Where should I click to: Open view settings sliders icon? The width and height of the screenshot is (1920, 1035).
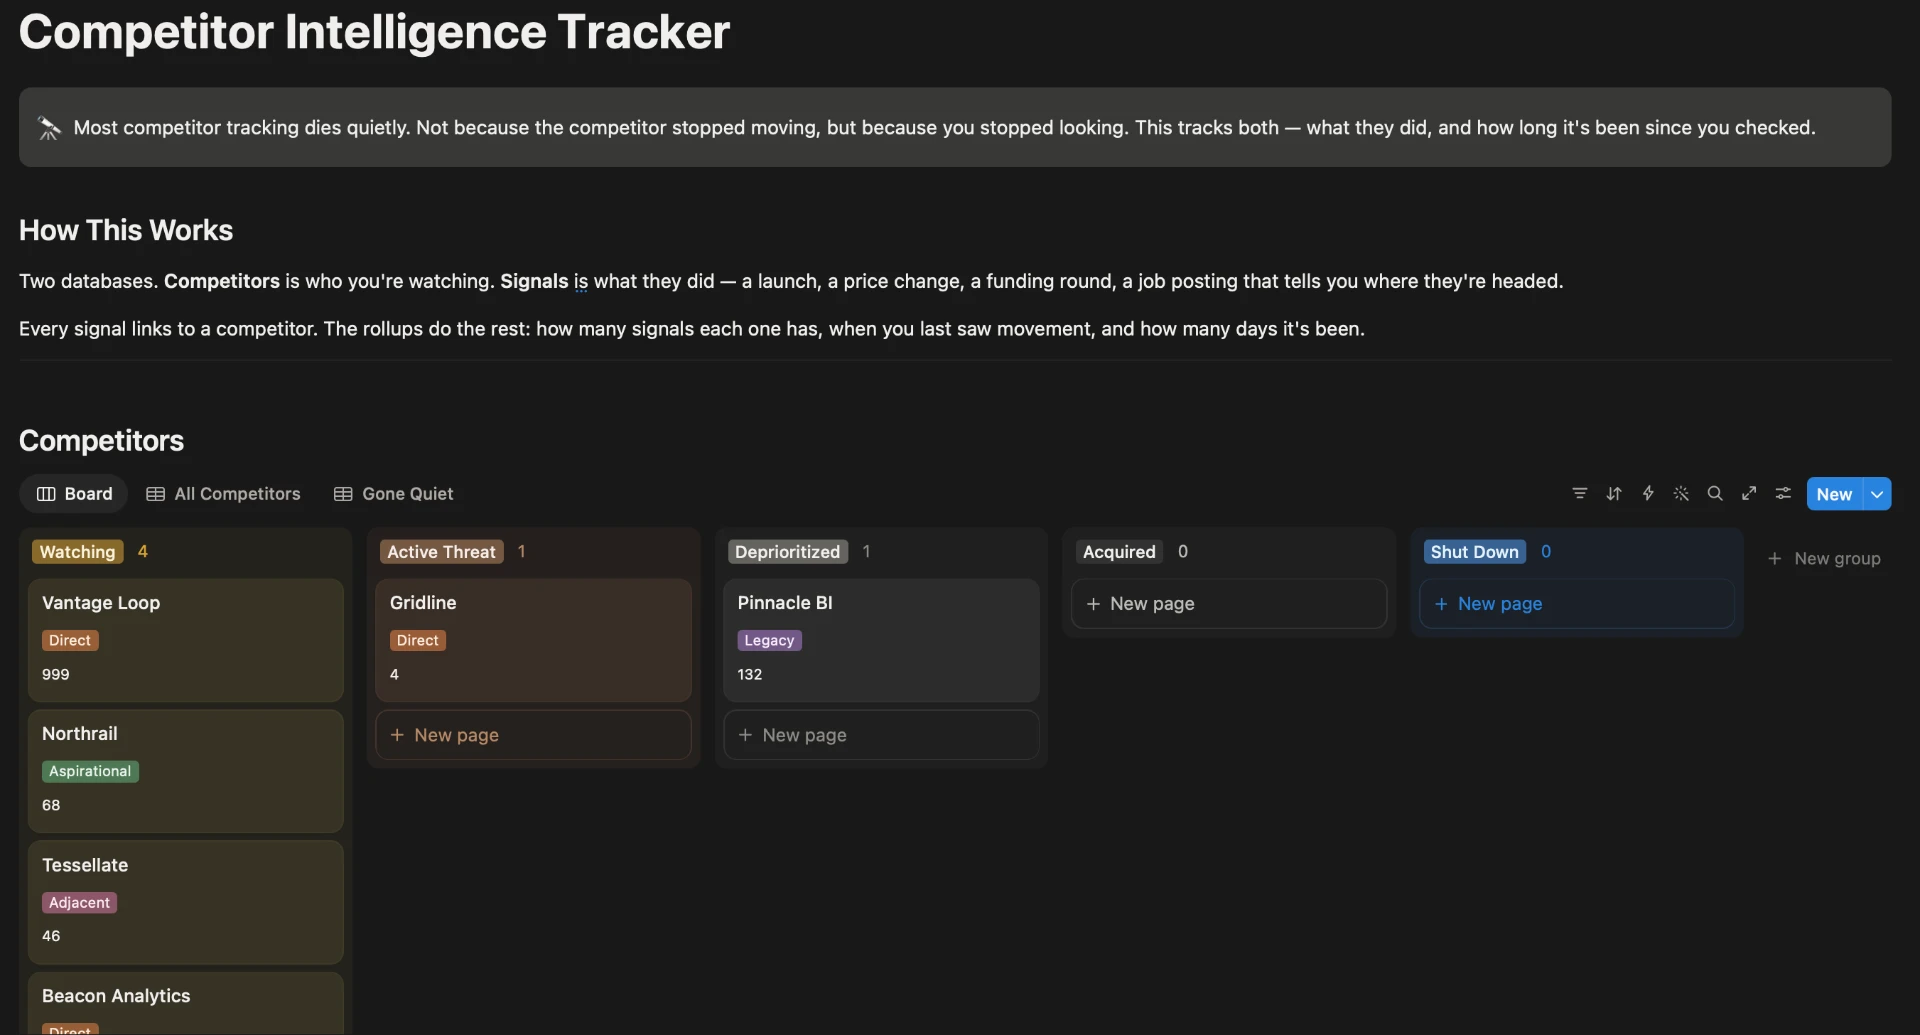1783,494
